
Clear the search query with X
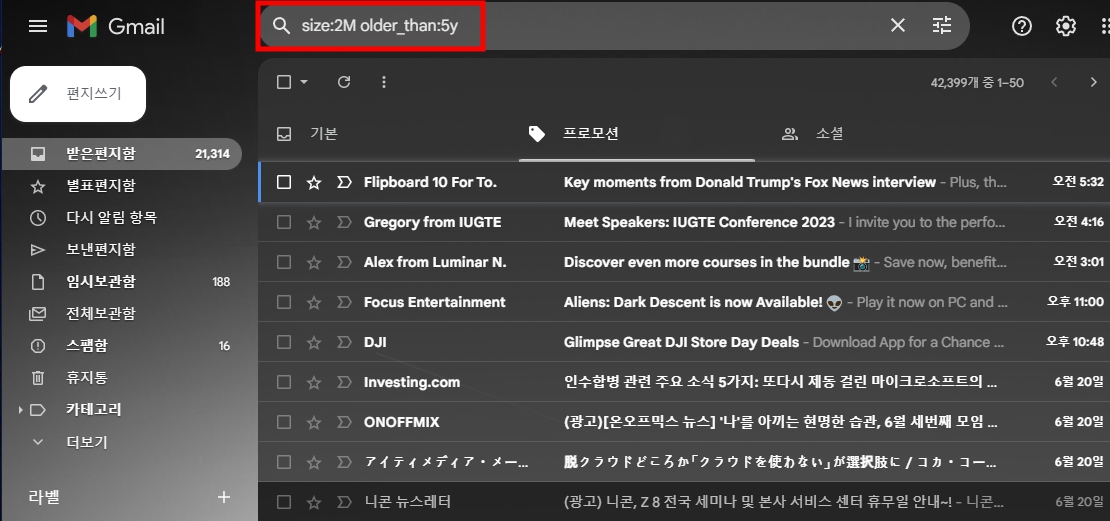tap(897, 26)
